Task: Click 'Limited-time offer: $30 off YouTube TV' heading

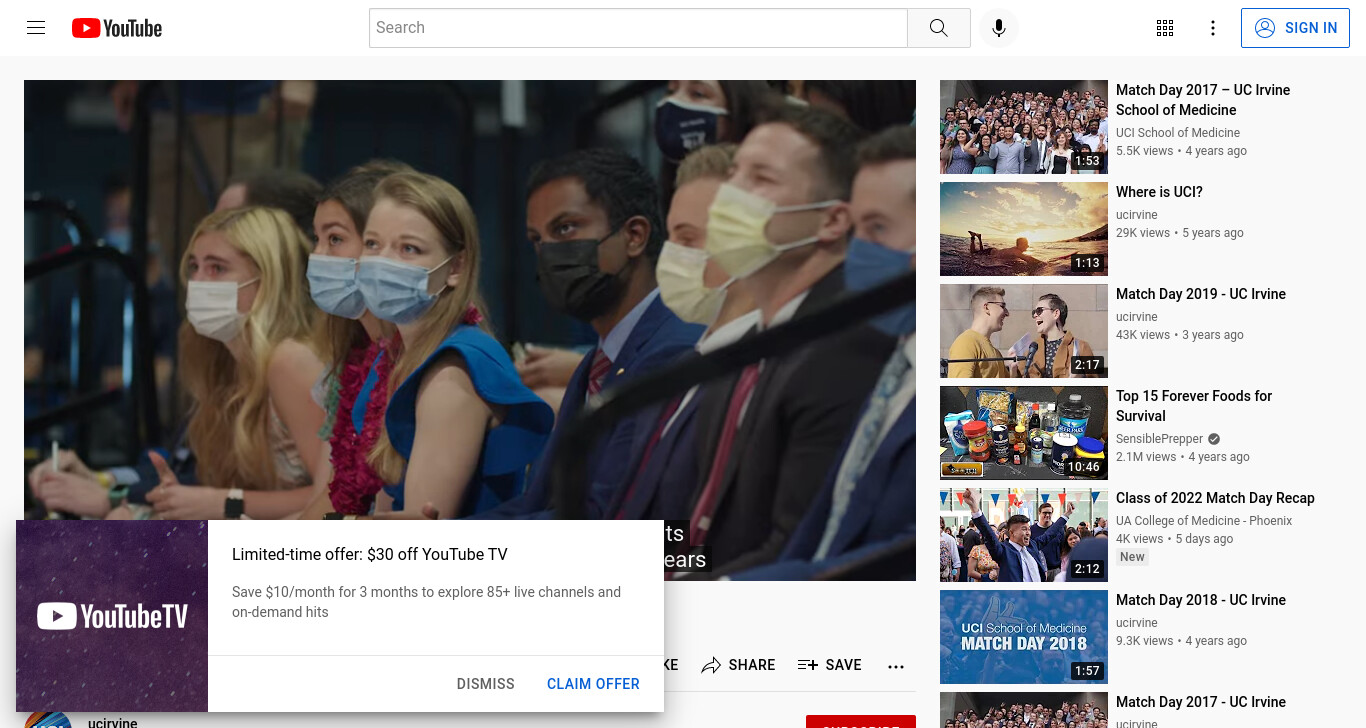Action: pyautogui.click(x=370, y=554)
